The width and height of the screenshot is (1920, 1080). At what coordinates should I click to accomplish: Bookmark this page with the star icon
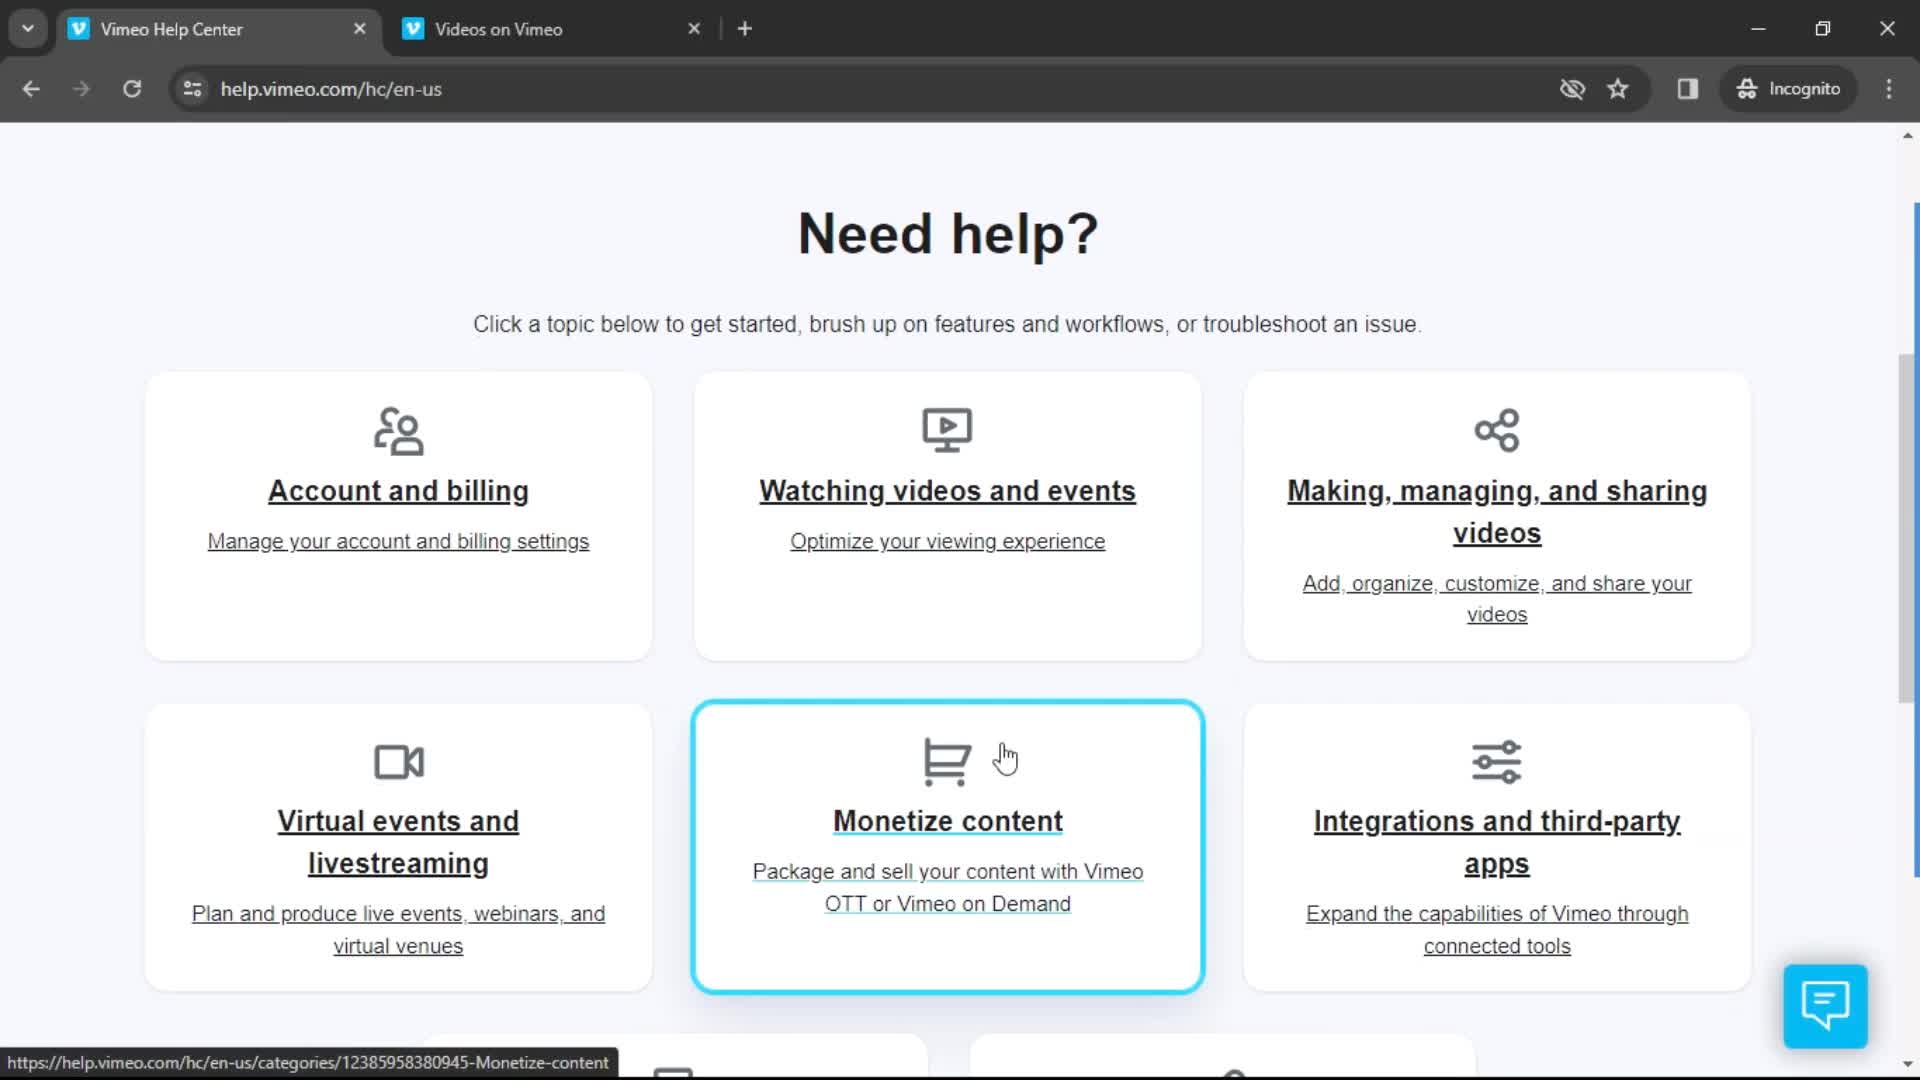click(x=1618, y=89)
